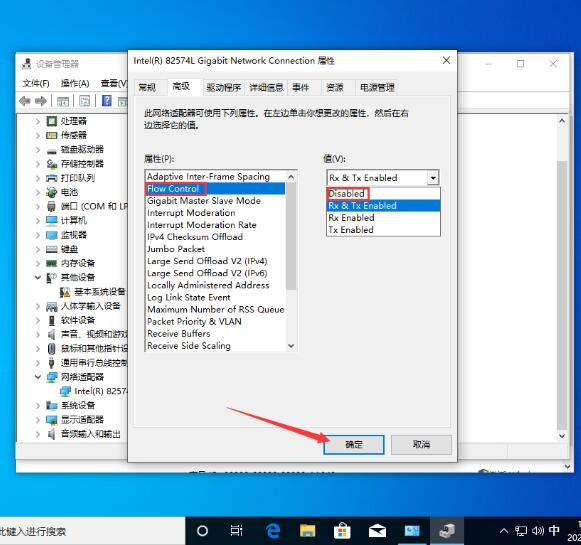Switch to the 电源管理 tab

(377, 88)
